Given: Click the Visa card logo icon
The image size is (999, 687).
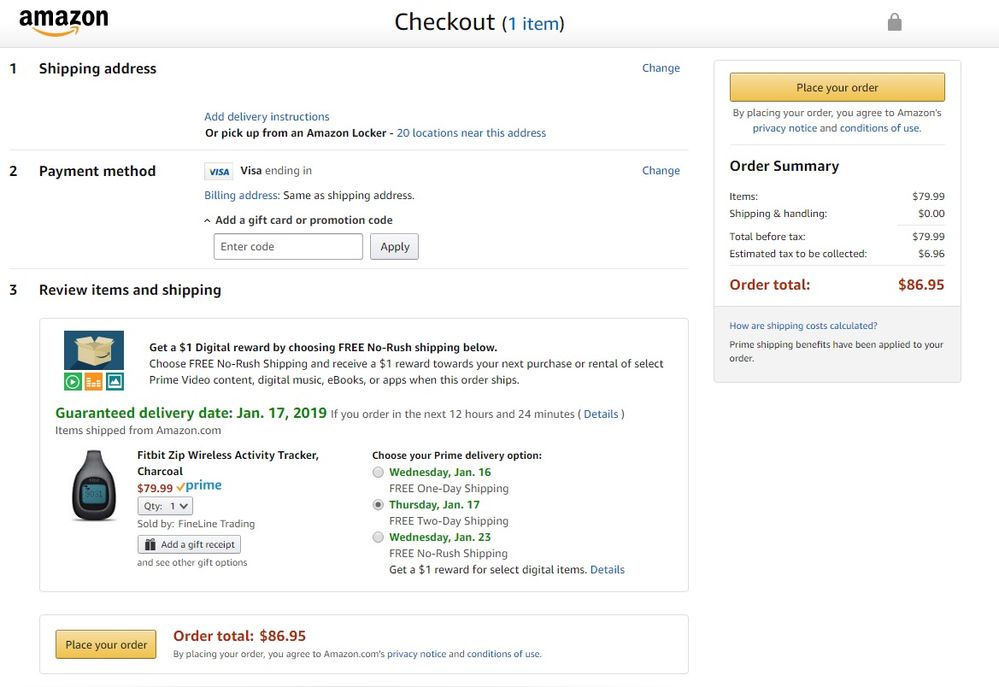Looking at the screenshot, I should click(219, 171).
